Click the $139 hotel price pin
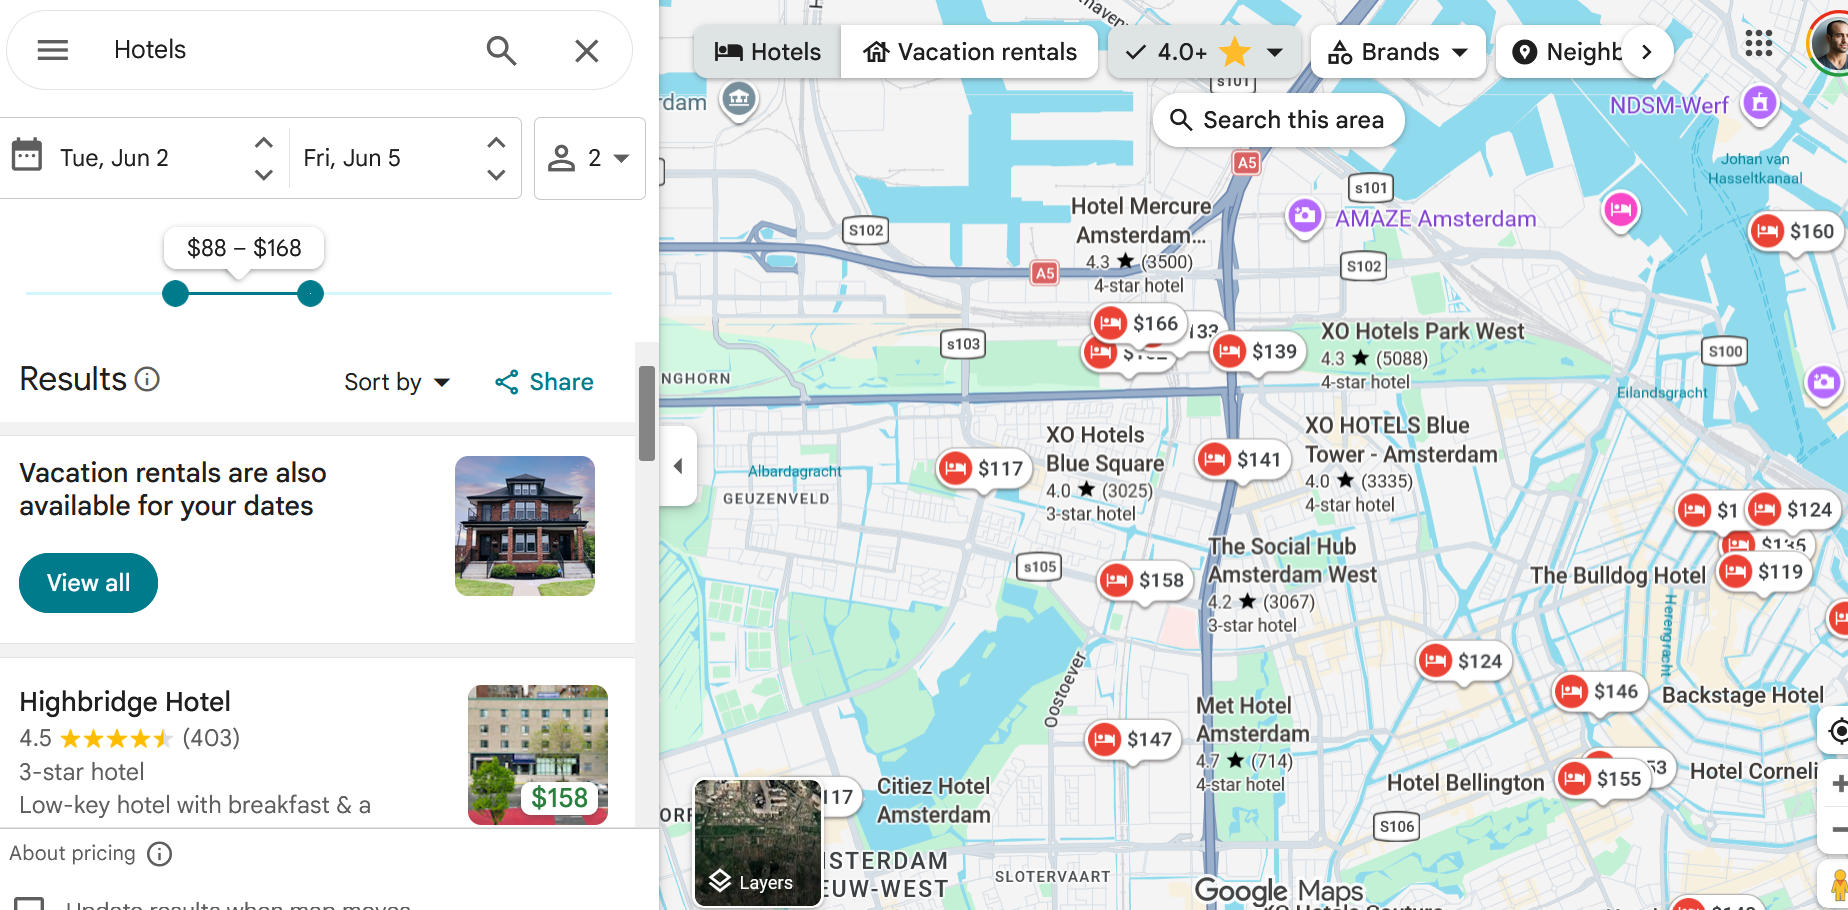This screenshot has width=1848, height=910. click(x=1257, y=351)
